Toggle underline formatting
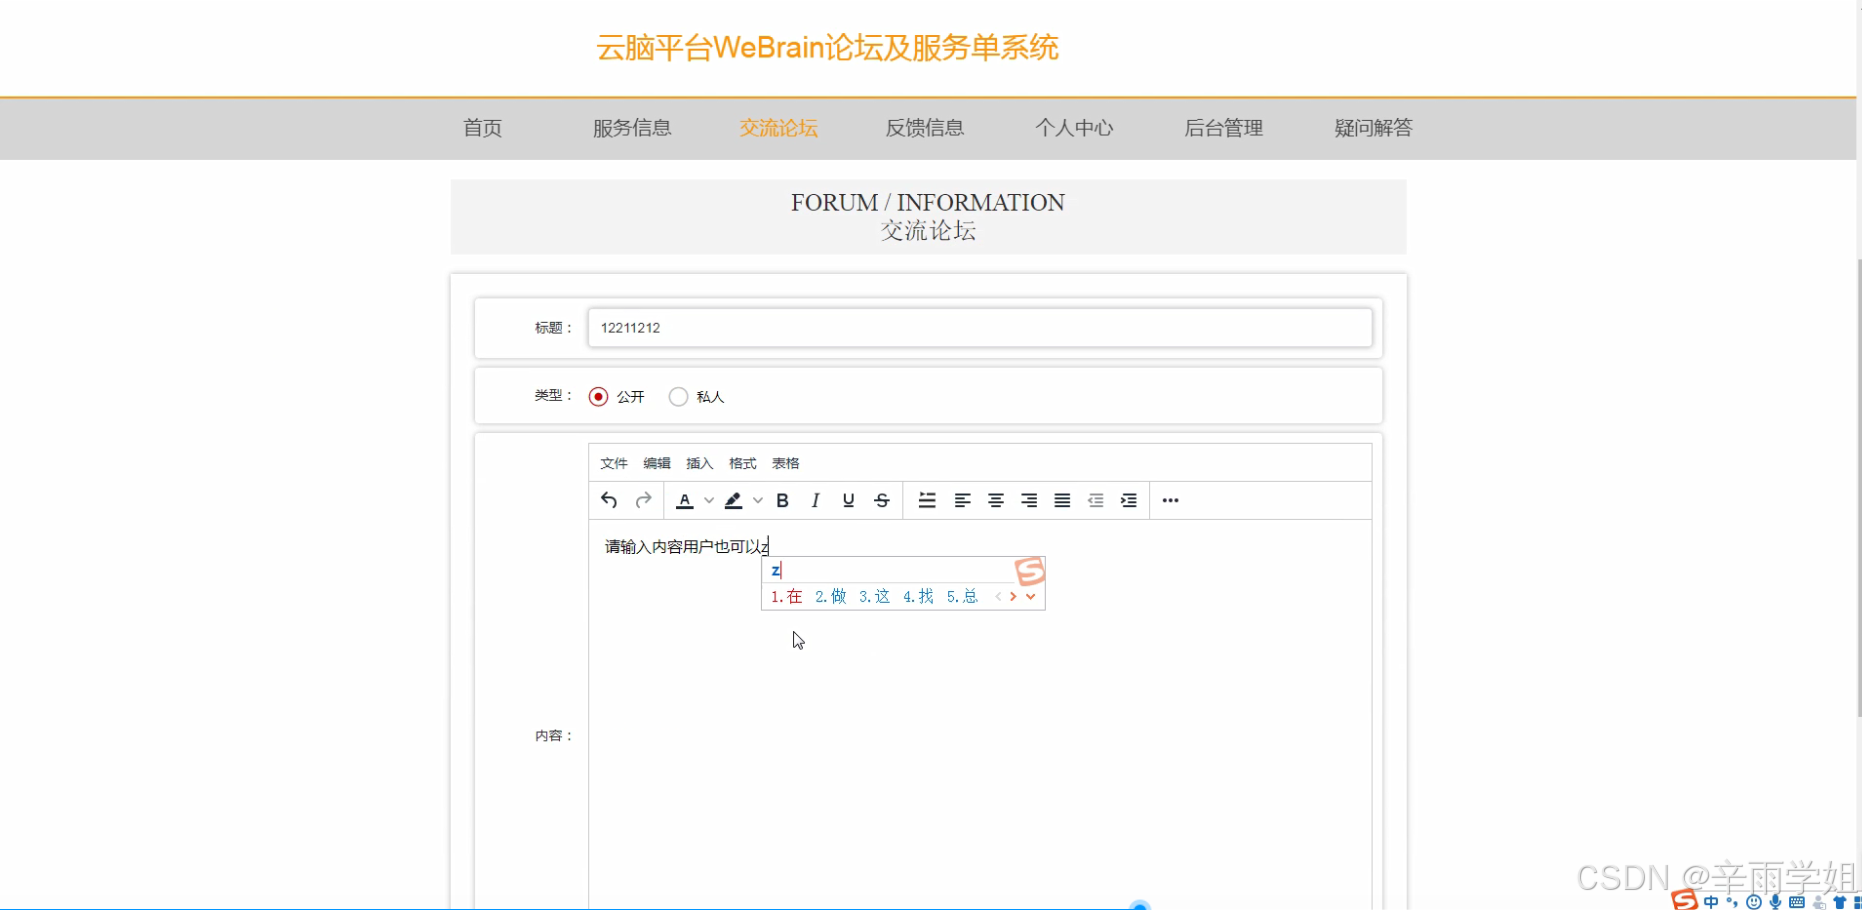 [x=849, y=500]
